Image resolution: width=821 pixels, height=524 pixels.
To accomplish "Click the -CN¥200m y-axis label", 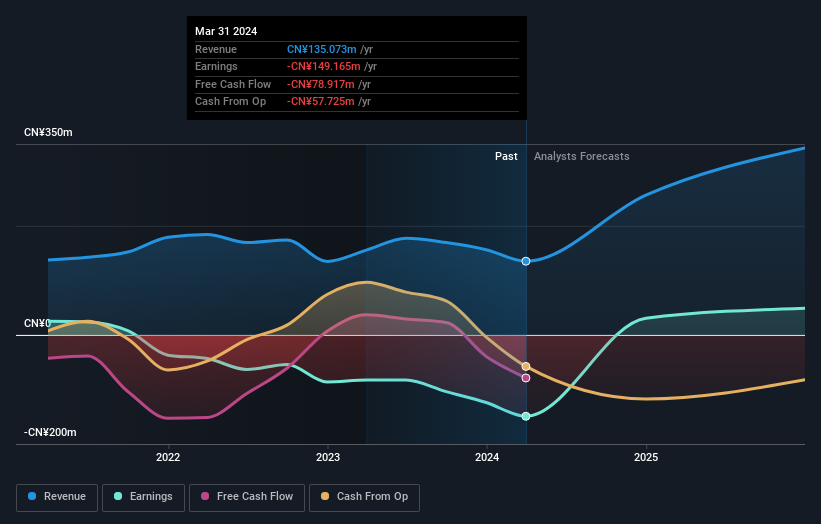I will click(x=50, y=432).
